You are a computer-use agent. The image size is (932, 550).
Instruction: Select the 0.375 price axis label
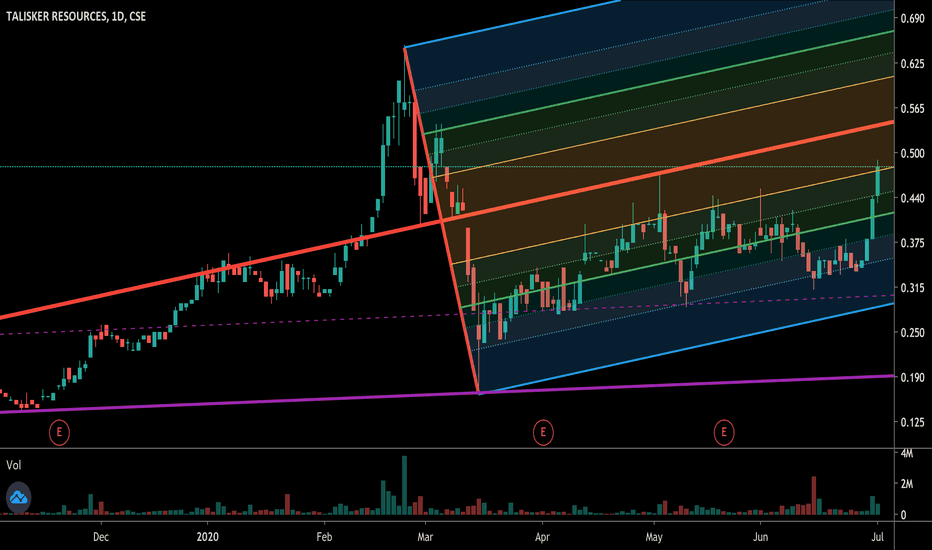point(912,243)
